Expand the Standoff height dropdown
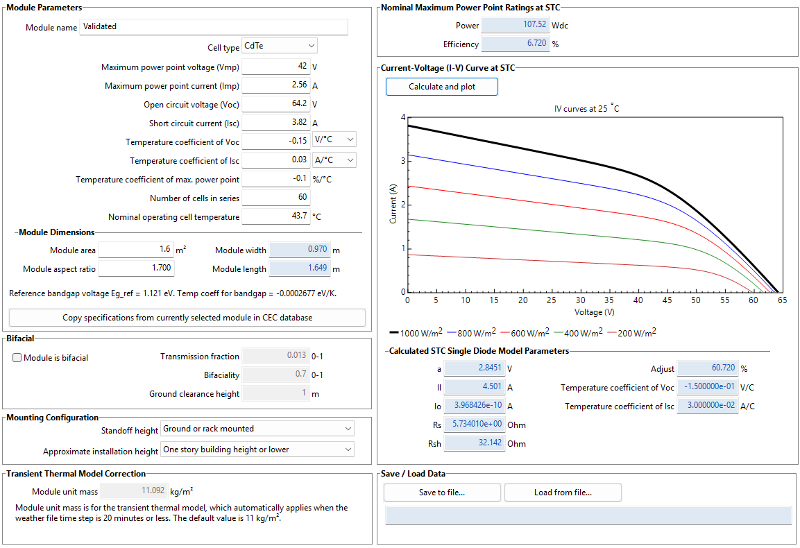This screenshot has height=548, width=800. (257, 429)
